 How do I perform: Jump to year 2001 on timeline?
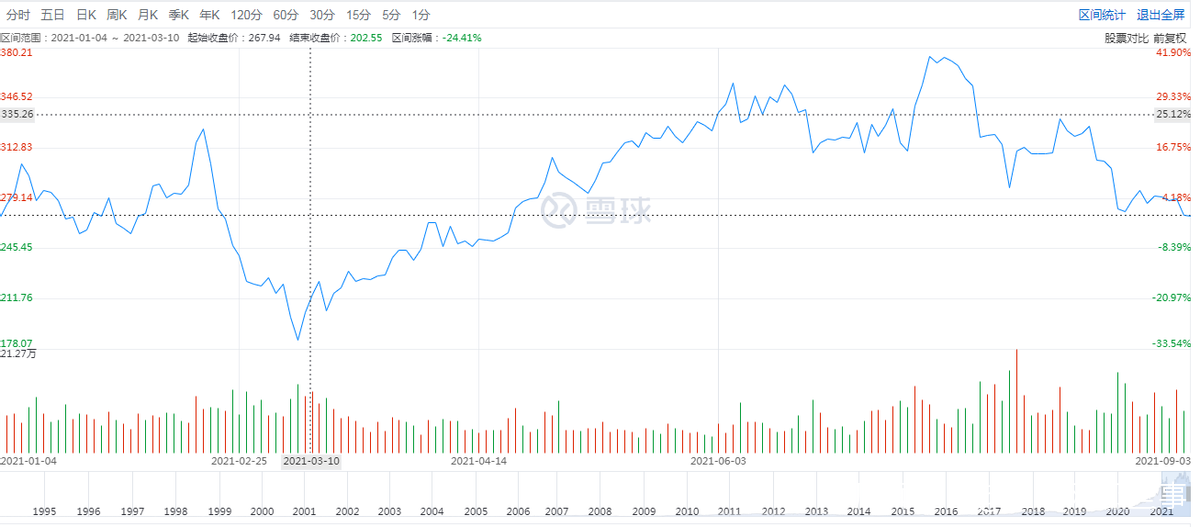click(304, 511)
